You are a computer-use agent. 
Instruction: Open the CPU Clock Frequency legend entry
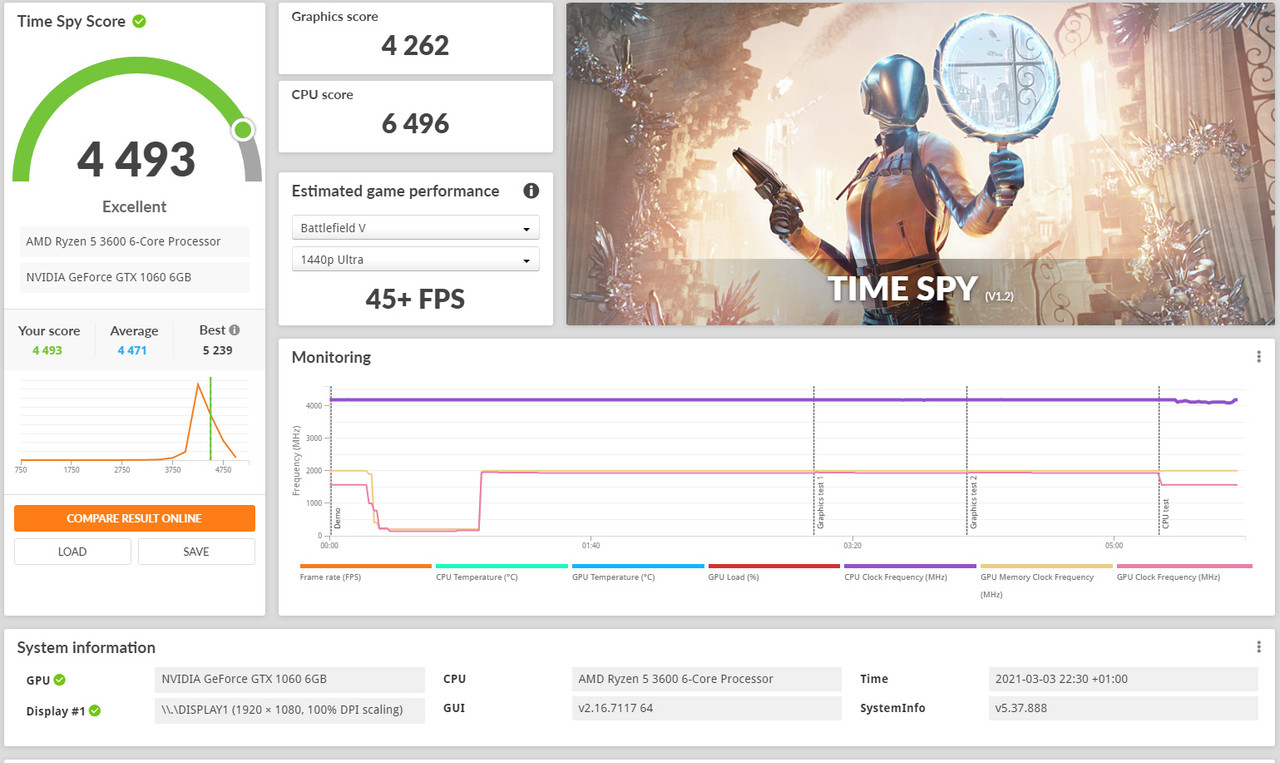910,565
